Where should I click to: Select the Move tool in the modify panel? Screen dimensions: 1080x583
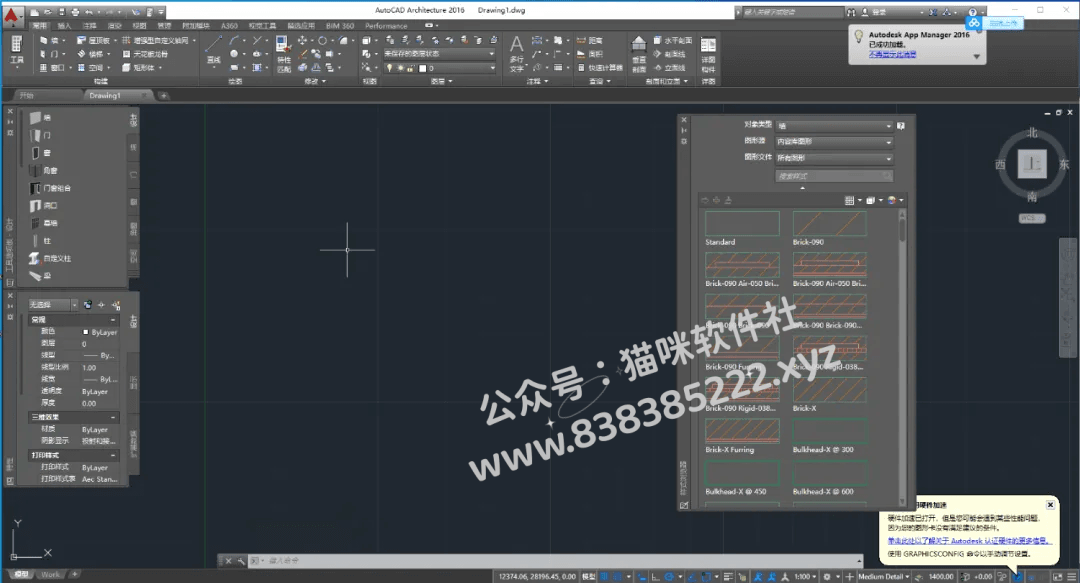(302, 41)
